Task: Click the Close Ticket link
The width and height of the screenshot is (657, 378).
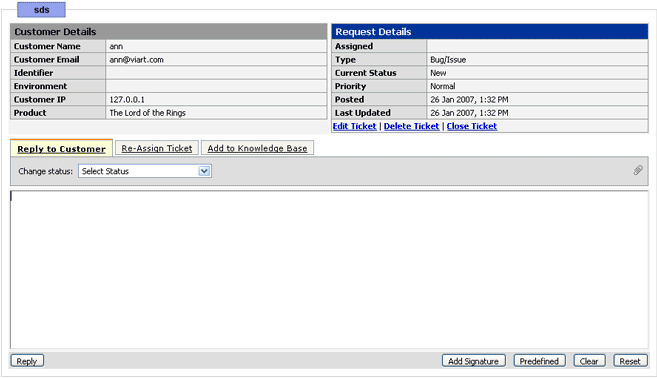Action: tap(472, 126)
